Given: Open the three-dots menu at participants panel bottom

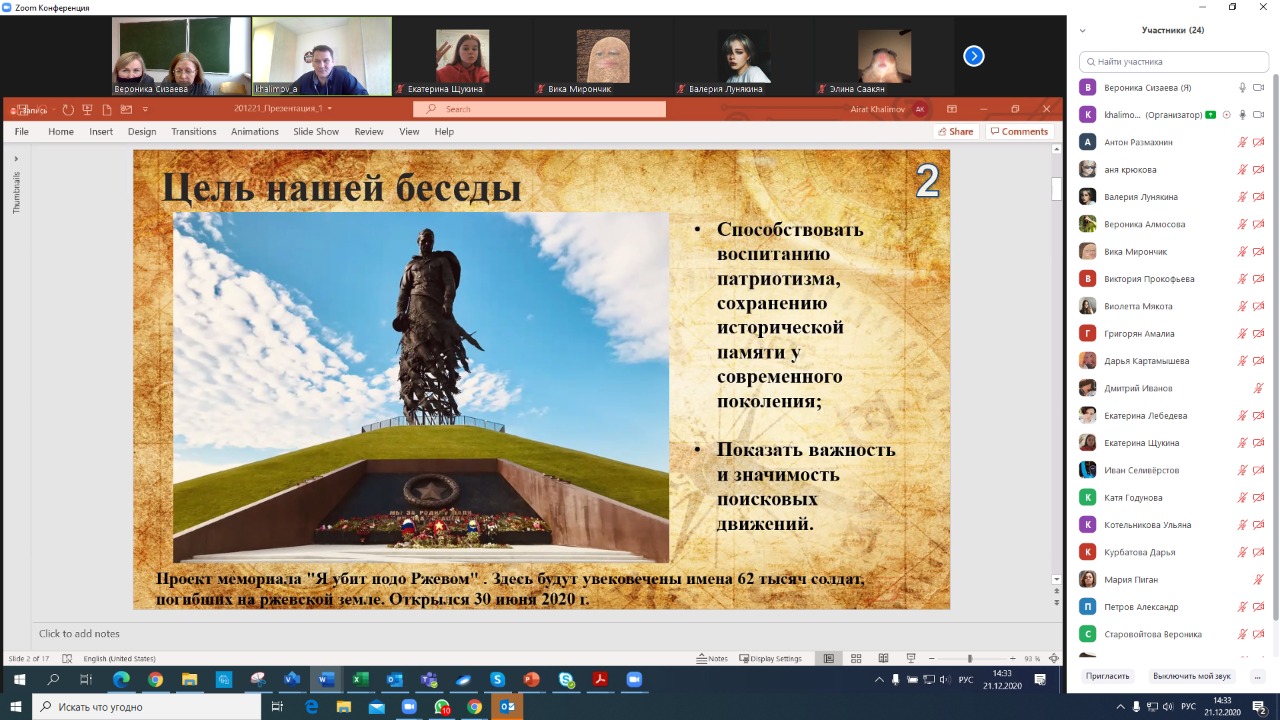Looking at the screenshot, I should (1257, 676).
